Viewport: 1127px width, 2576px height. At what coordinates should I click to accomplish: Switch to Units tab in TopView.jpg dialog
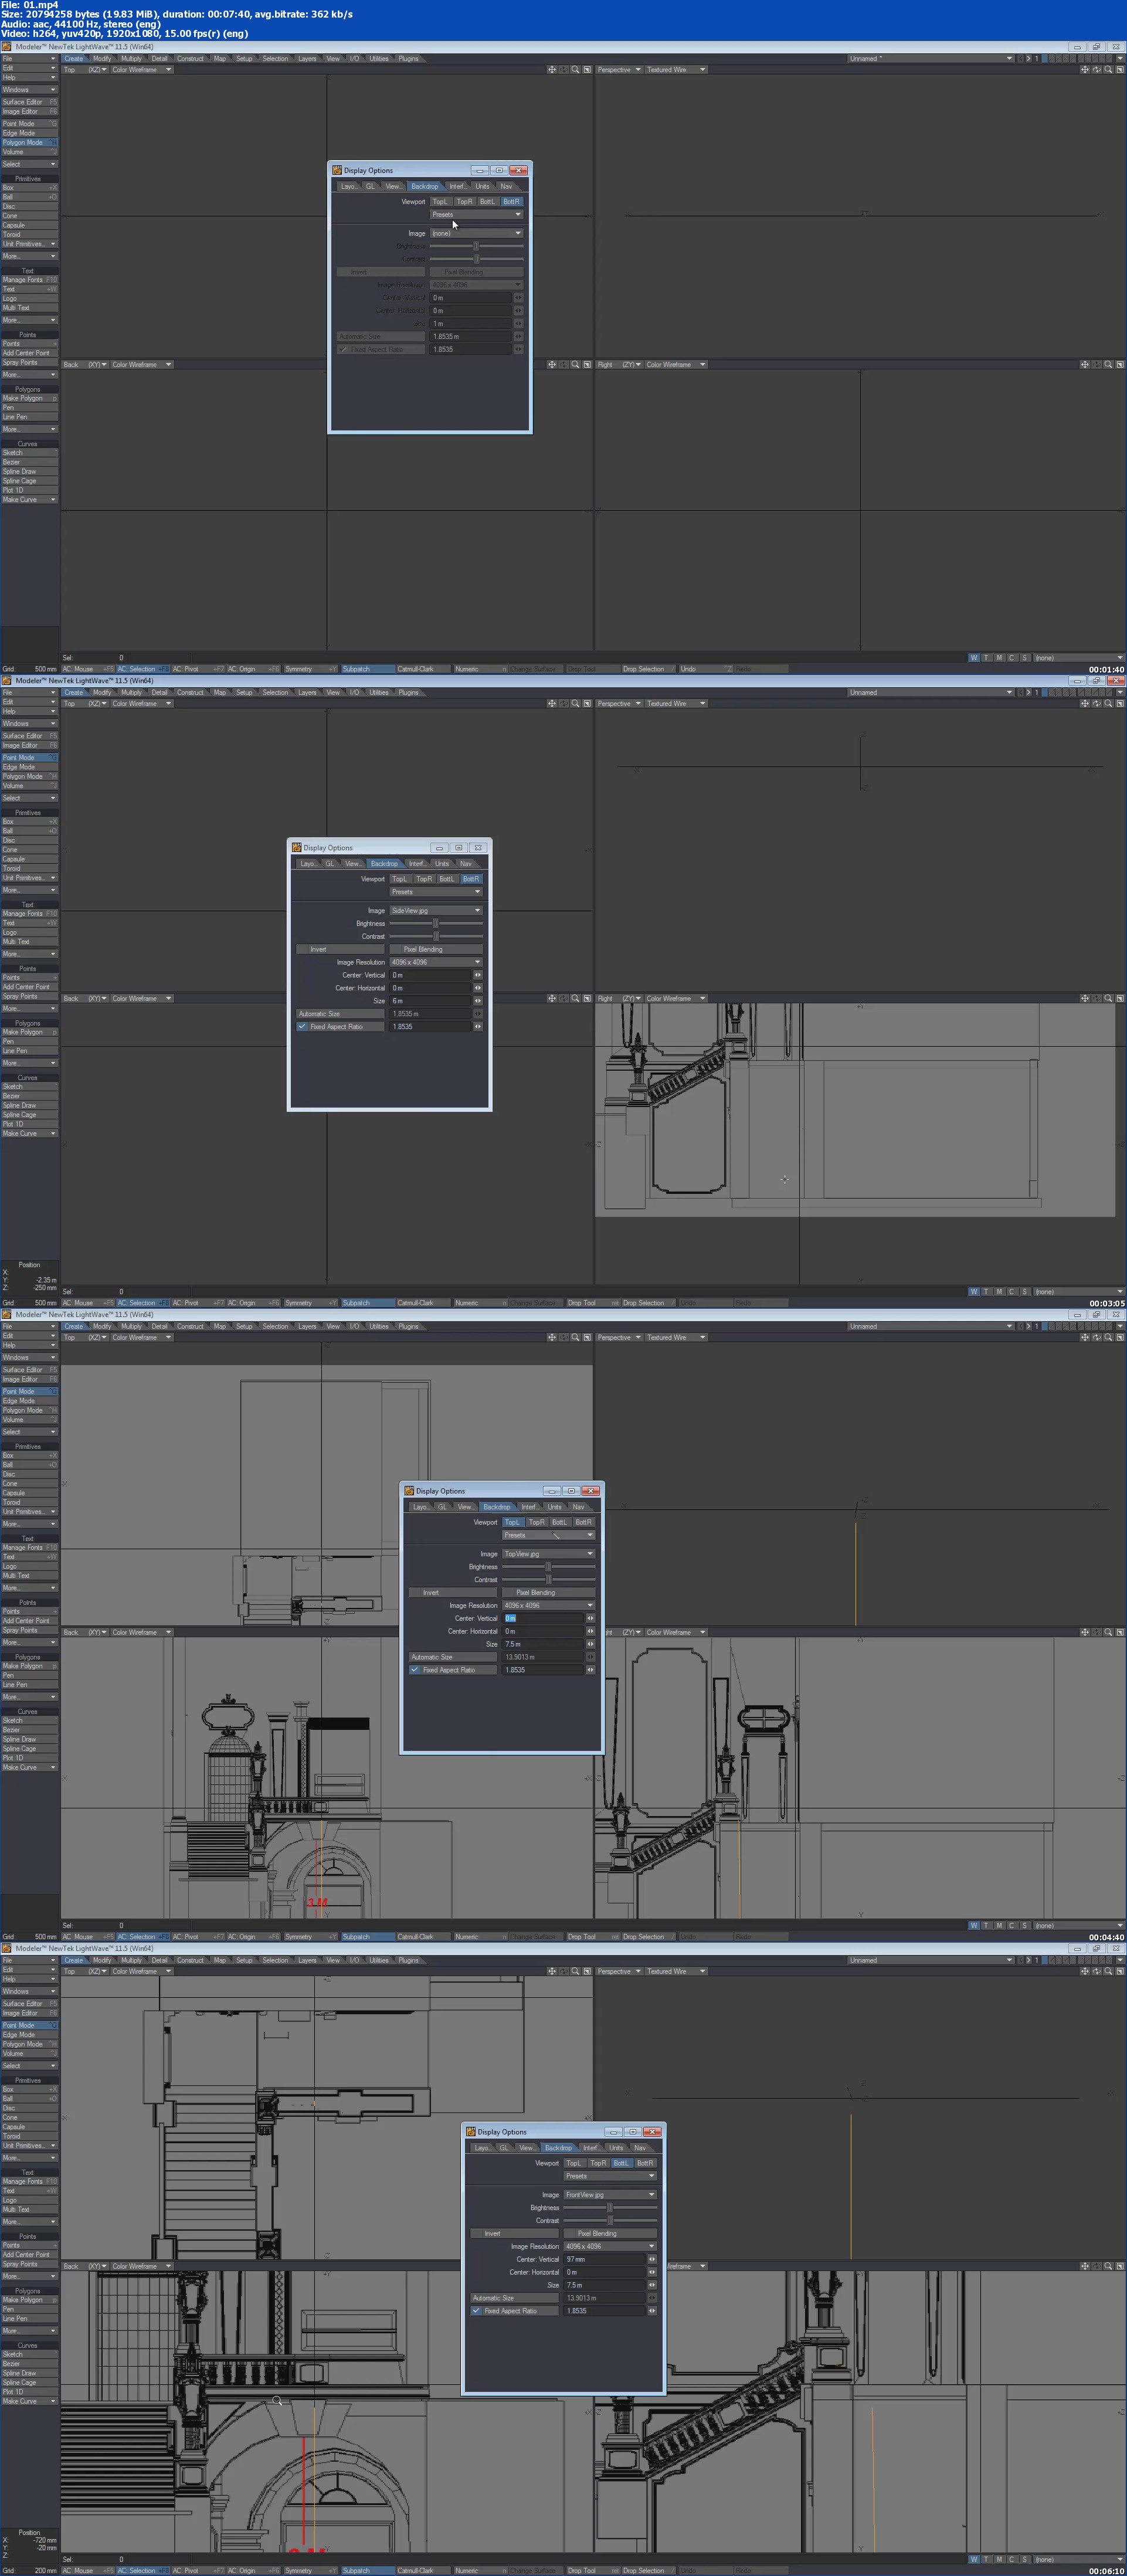coord(554,1507)
